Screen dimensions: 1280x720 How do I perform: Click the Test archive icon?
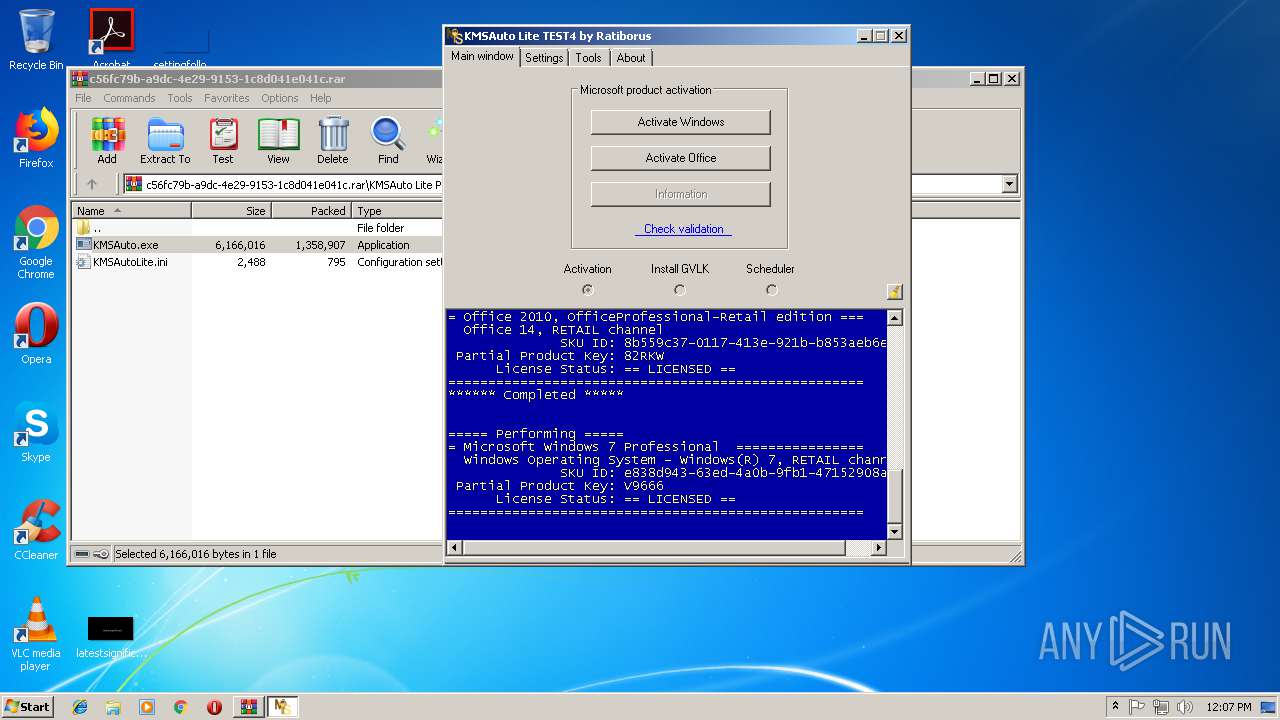(x=223, y=141)
